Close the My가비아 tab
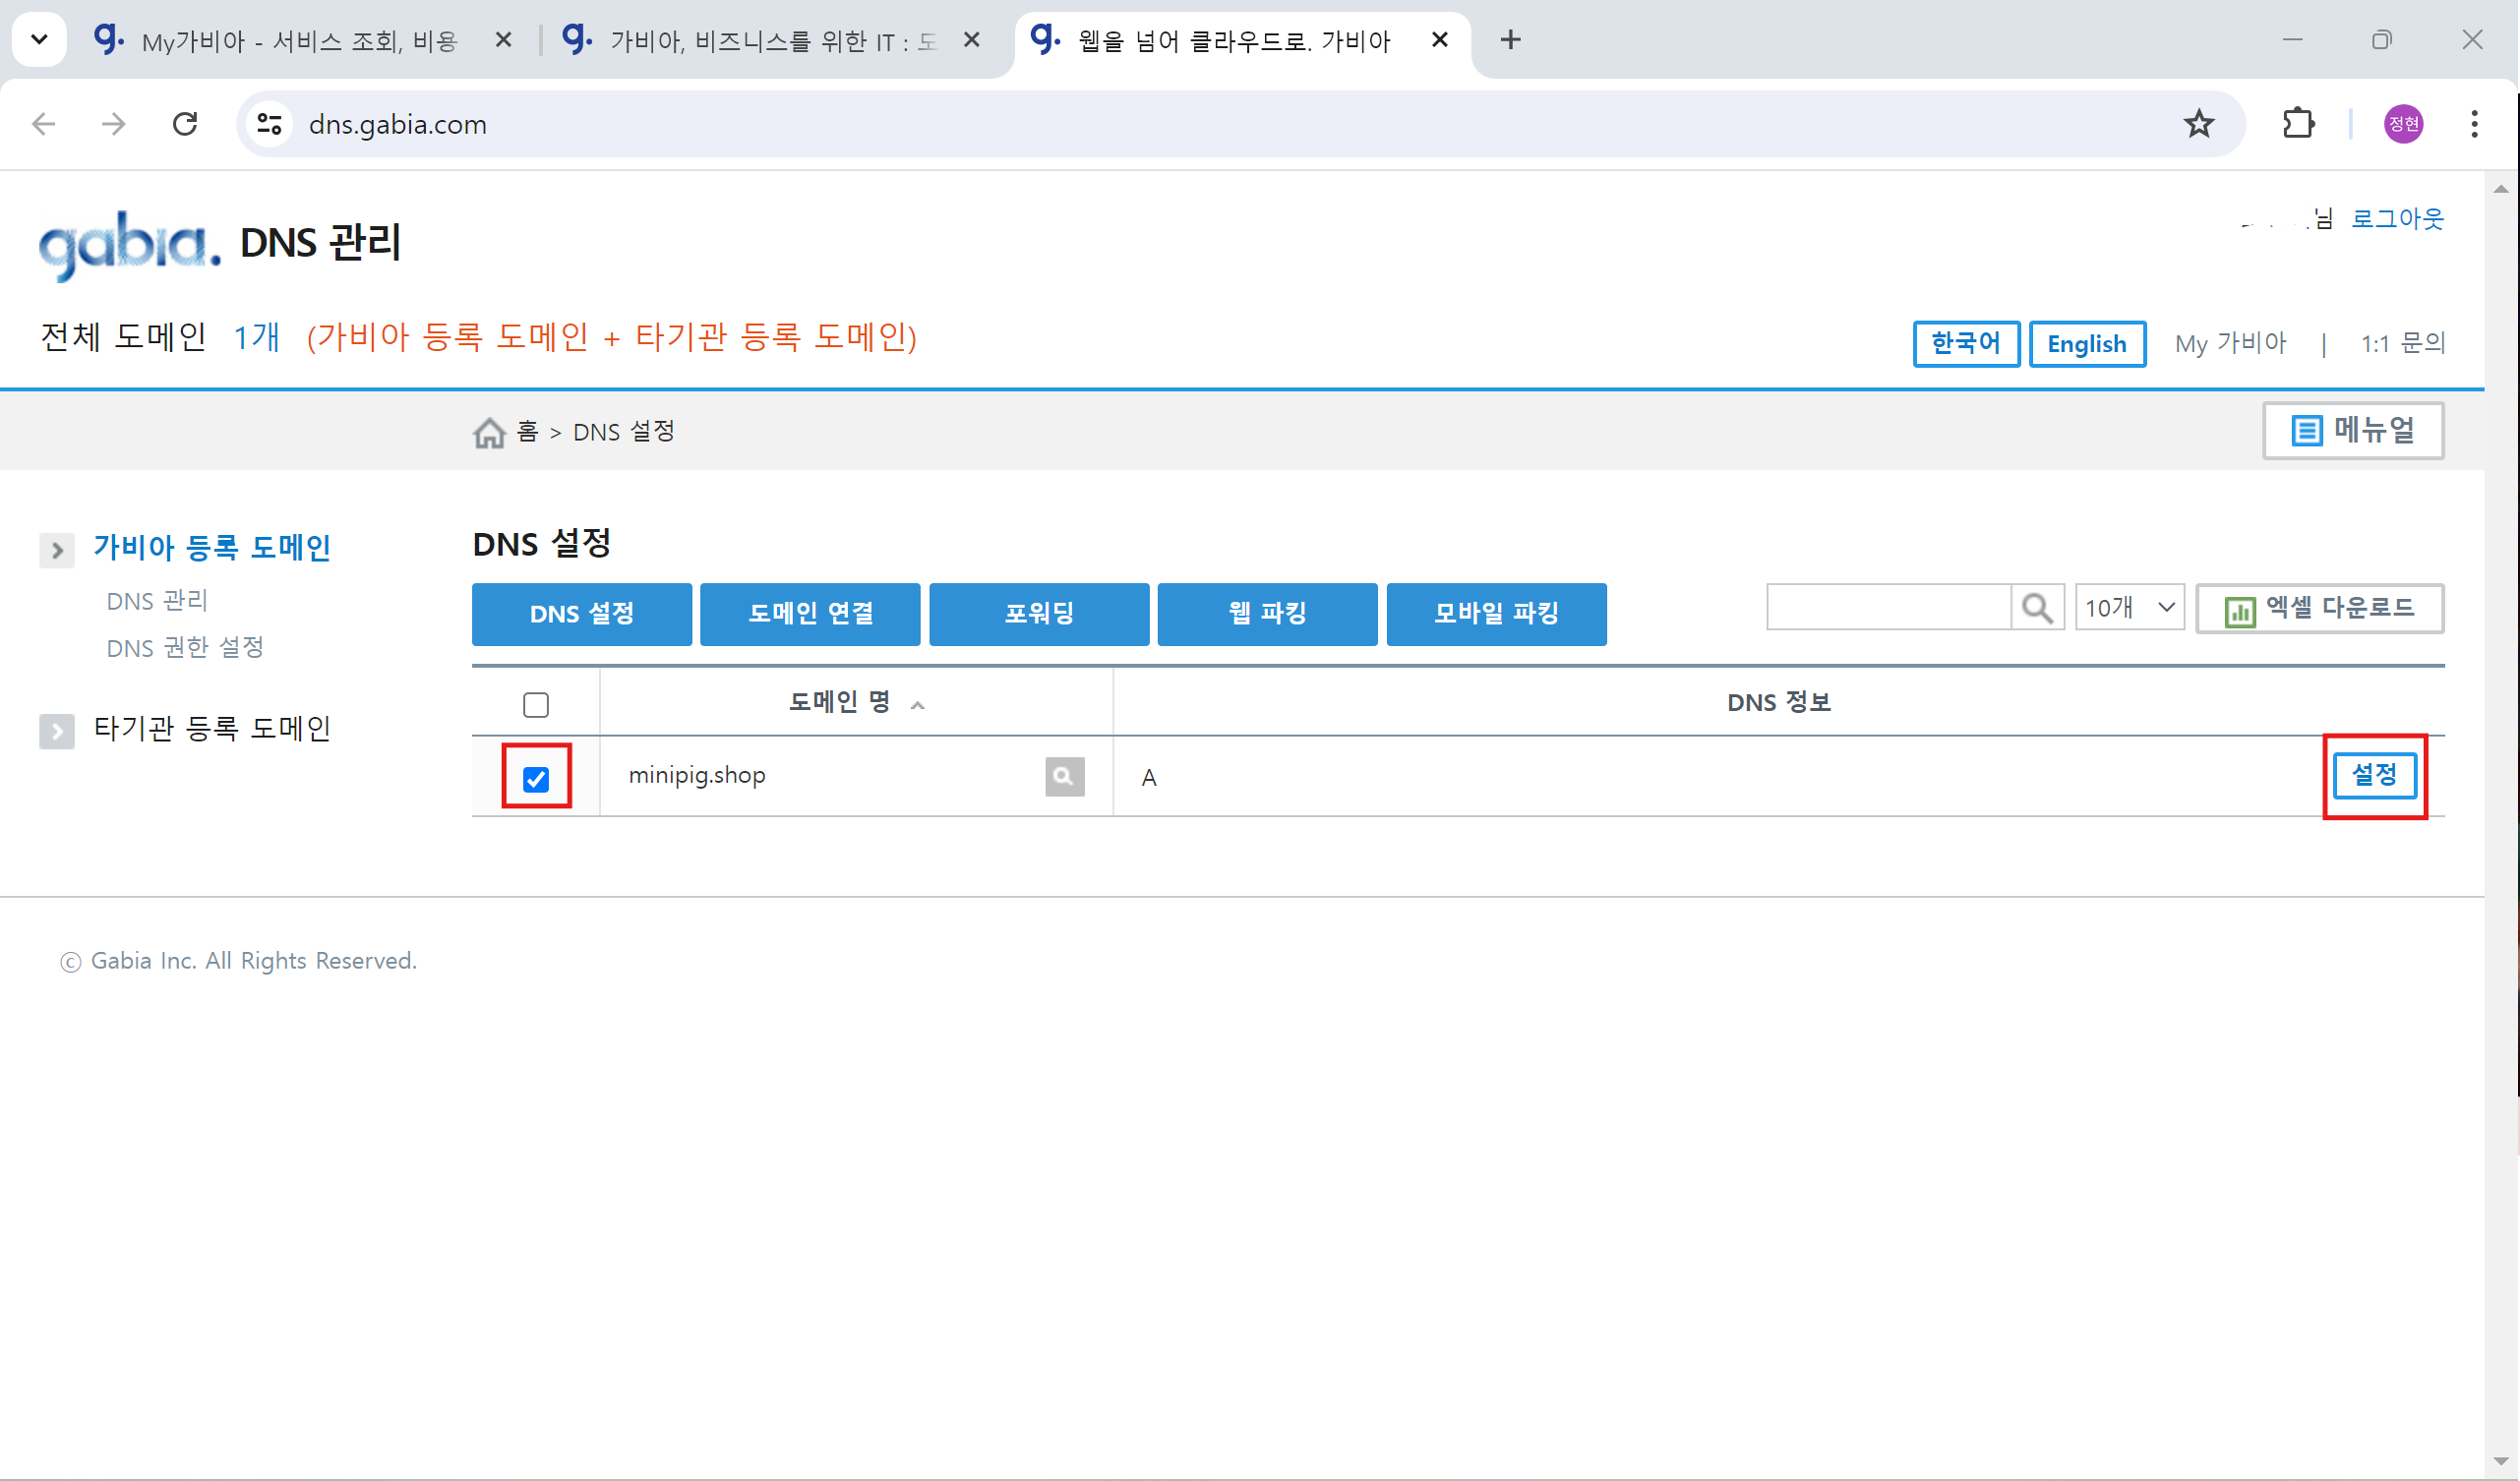The width and height of the screenshot is (2520, 1481). point(504,40)
